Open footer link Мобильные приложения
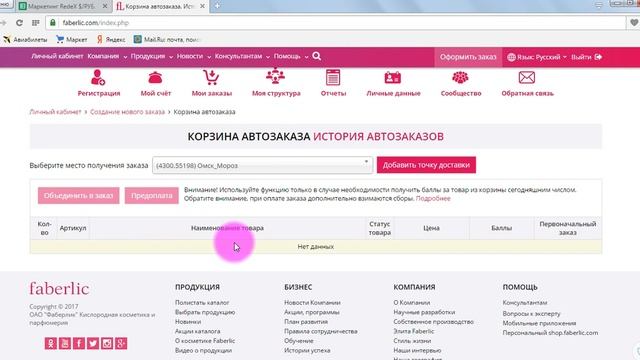Viewport: 640px width, 360px height. (539, 323)
